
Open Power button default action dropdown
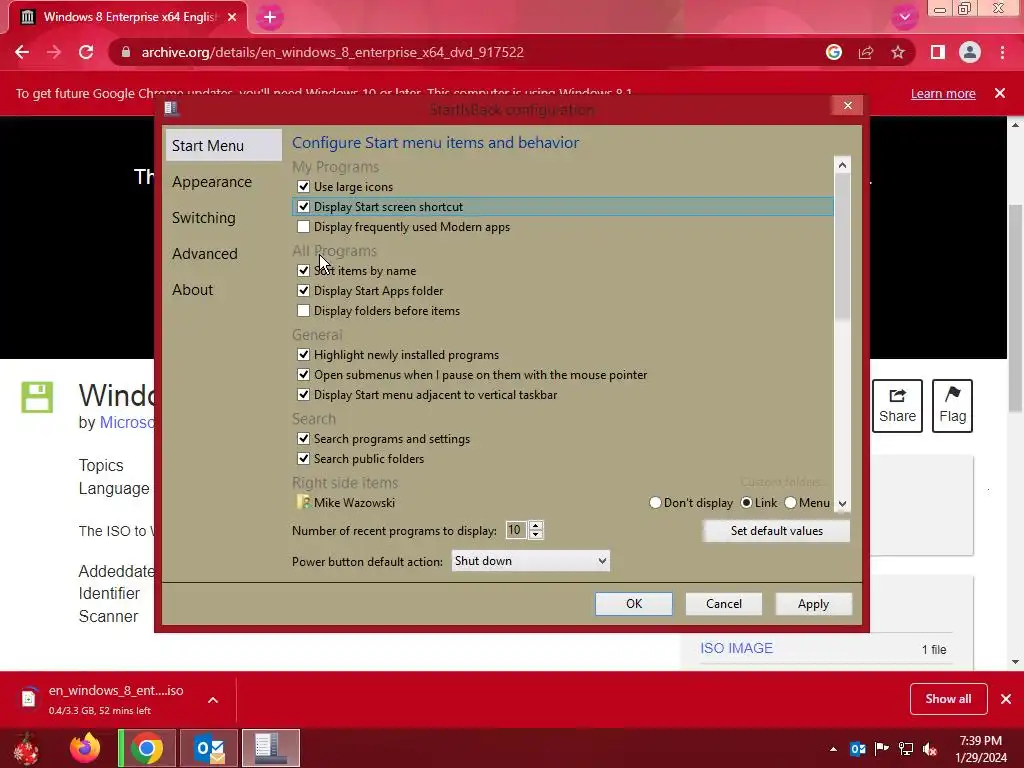[530, 561]
